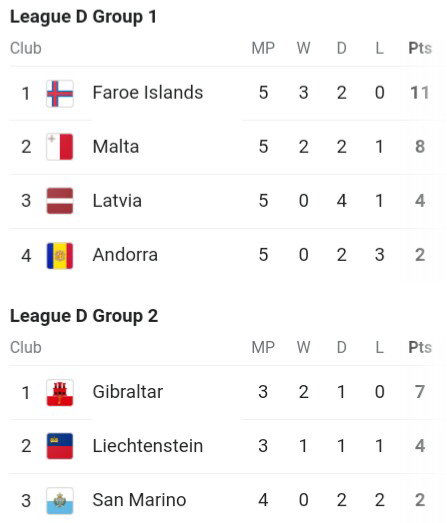Image resolution: width=447 pixels, height=523 pixels.
Task: Click the San Marino flag icon
Action: pos(60,501)
